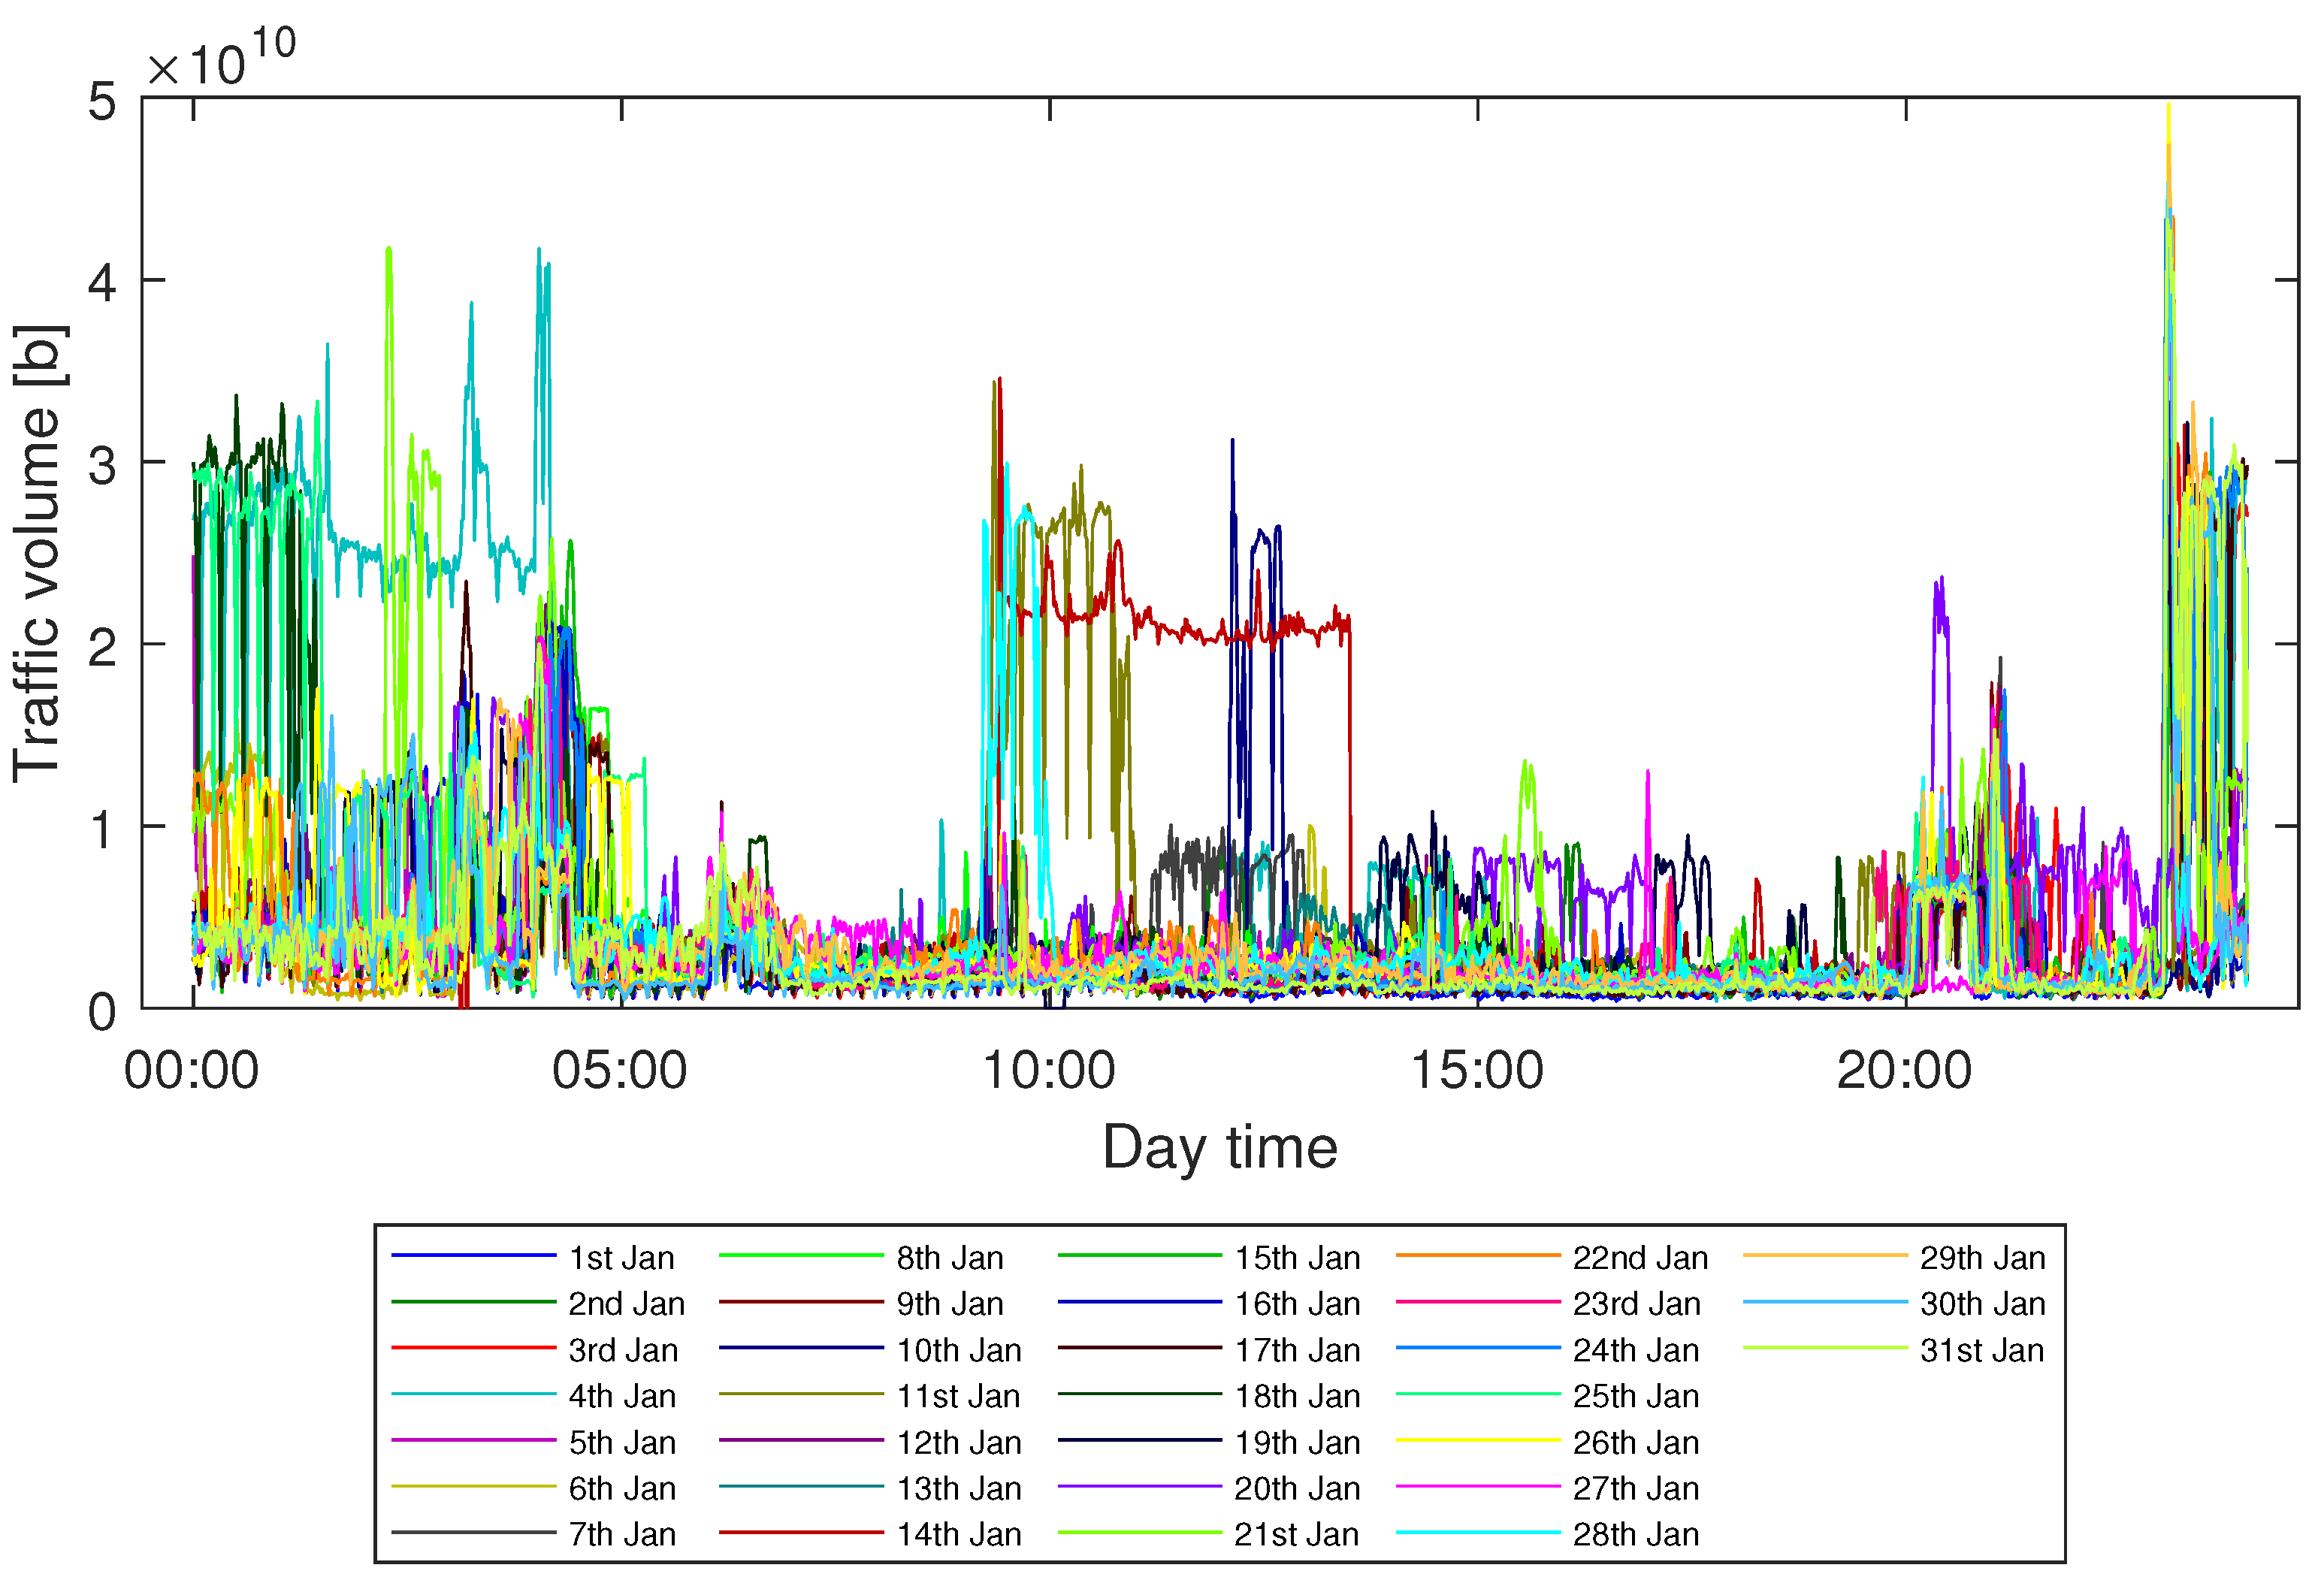2324x1586 pixels.
Task: Click the 00:00 x-axis tick label
Action: click(192, 1071)
